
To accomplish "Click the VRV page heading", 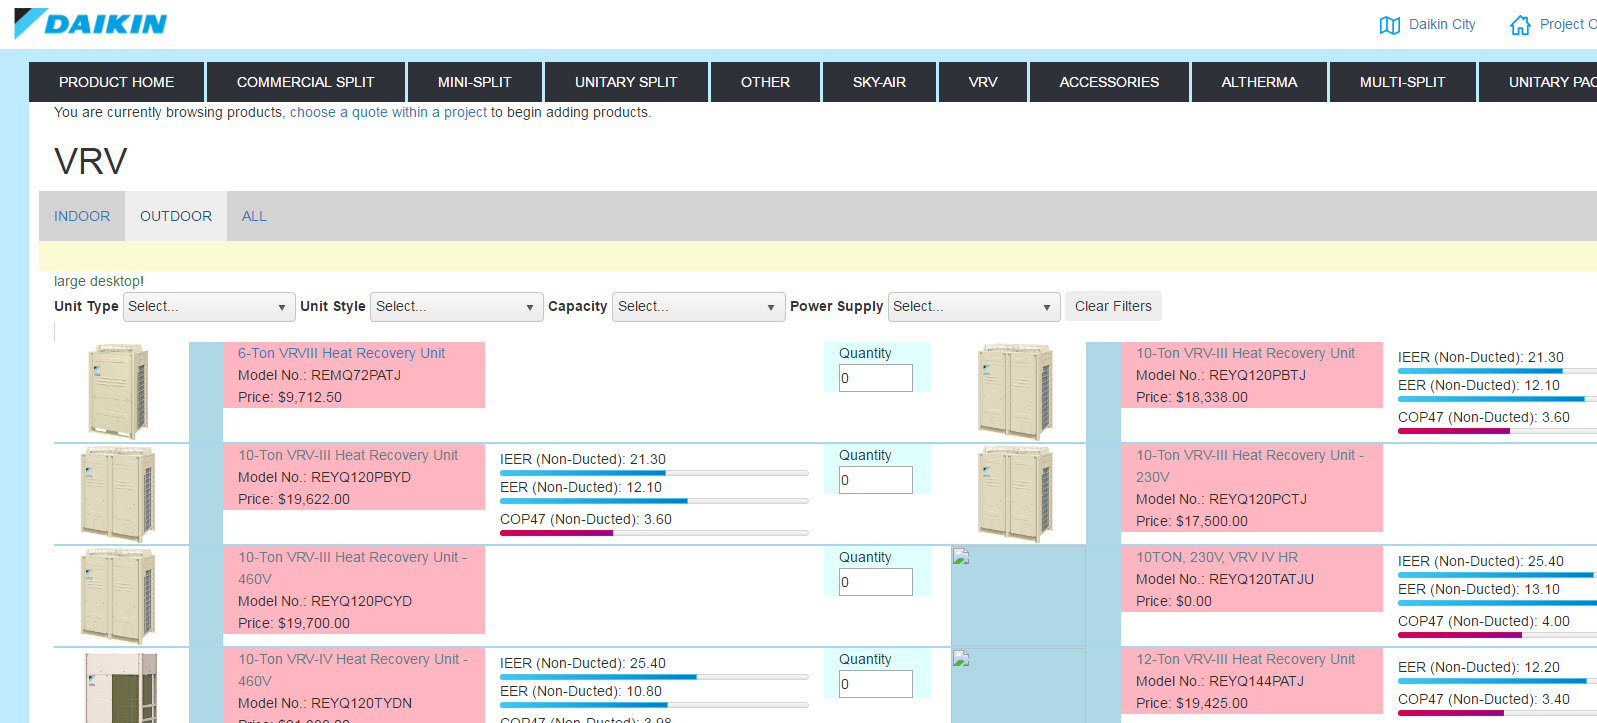I will pos(91,161).
